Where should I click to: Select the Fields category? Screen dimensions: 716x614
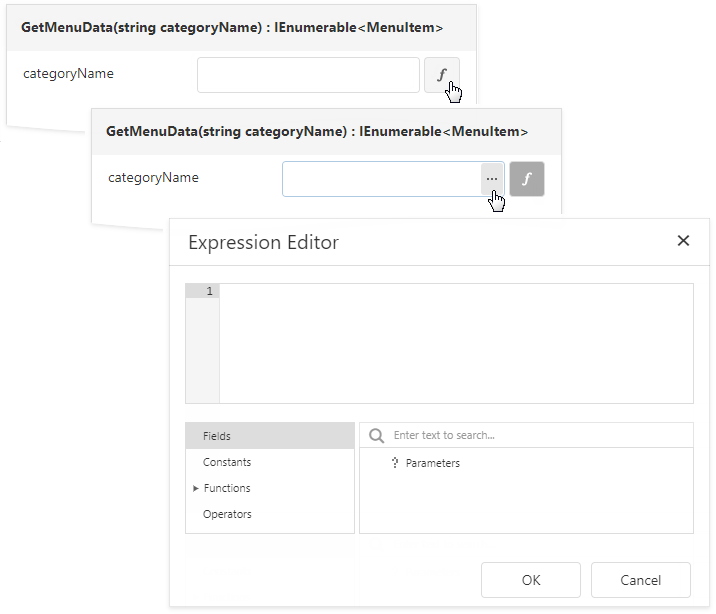click(217, 436)
